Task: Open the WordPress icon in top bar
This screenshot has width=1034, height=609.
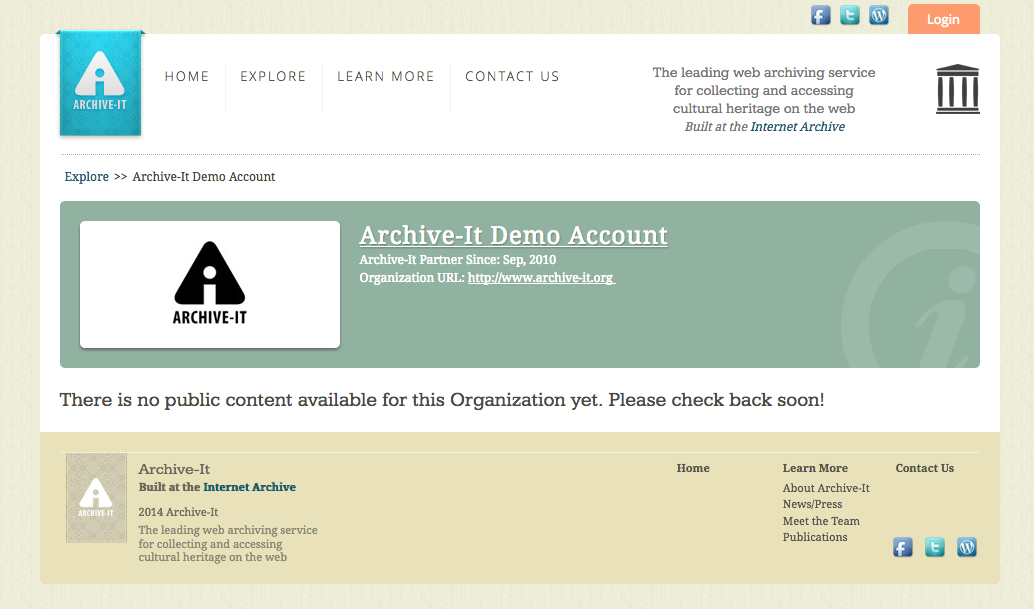Action: point(879,15)
